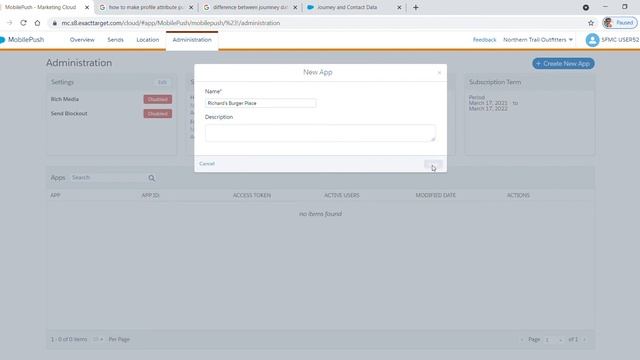640x360 pixels.
Task: Click the save button in New App dialog
Action: click(433, 164)
